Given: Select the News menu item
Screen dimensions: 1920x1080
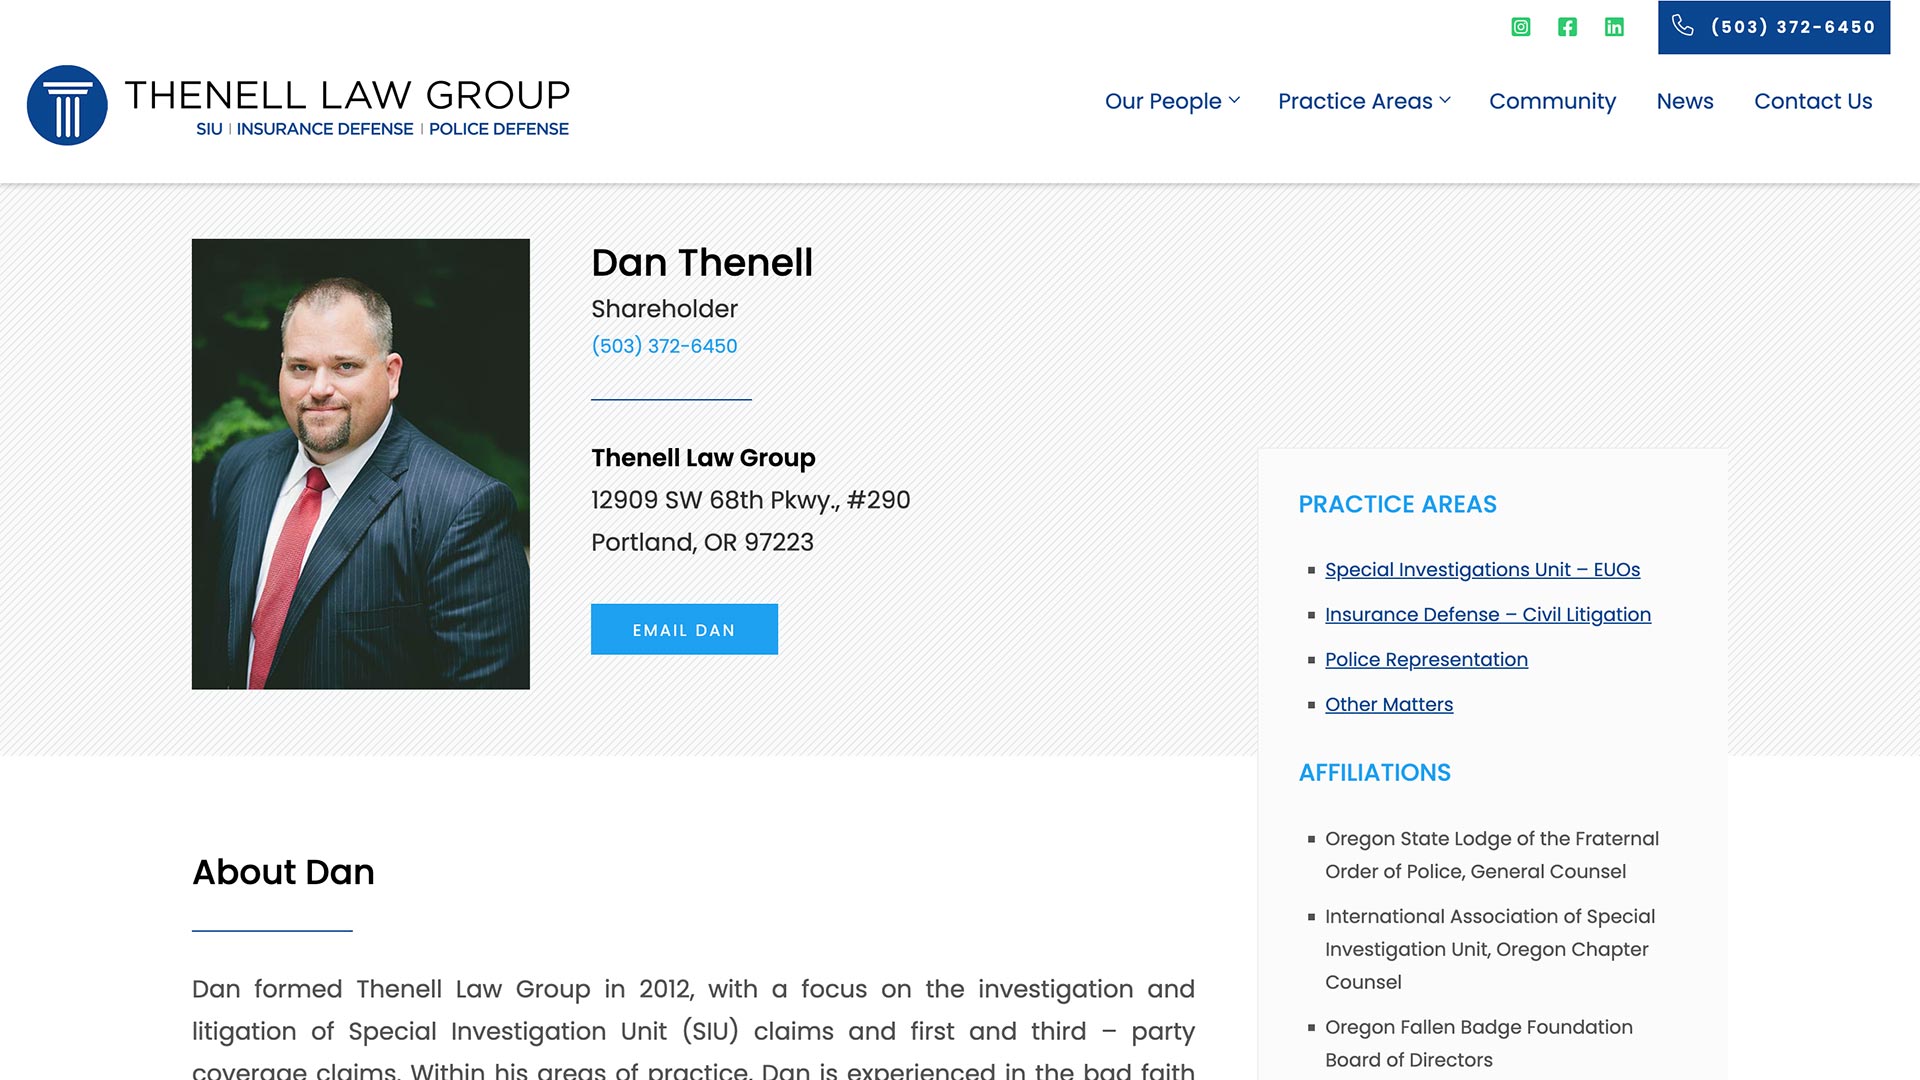Looking at the screenshot, I should click(x=1684, y=100).
